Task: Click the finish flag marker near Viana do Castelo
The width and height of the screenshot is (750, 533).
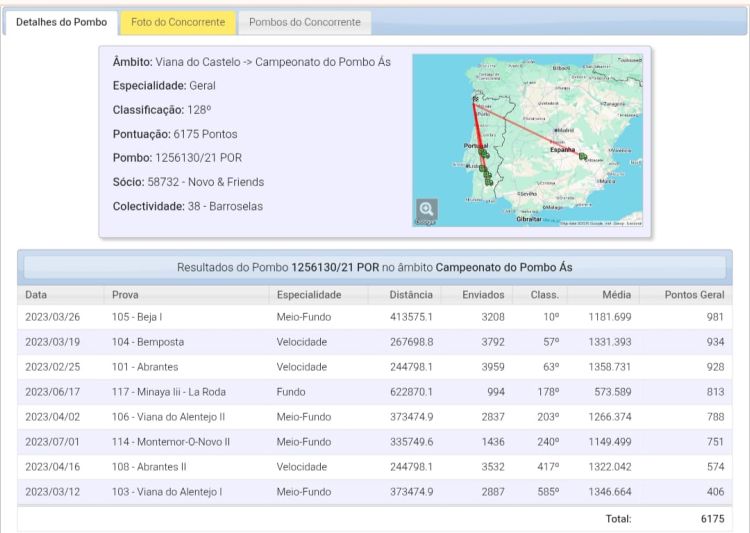Action: 474,99
